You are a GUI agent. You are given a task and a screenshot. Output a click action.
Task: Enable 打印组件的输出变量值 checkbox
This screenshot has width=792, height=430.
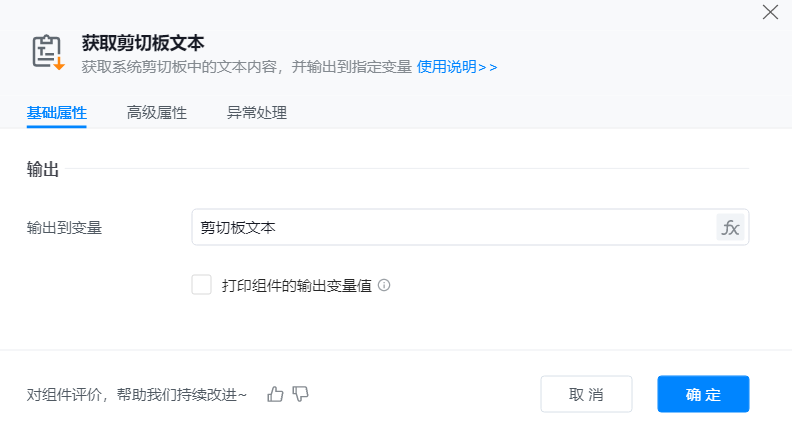[x=201, y=285]
